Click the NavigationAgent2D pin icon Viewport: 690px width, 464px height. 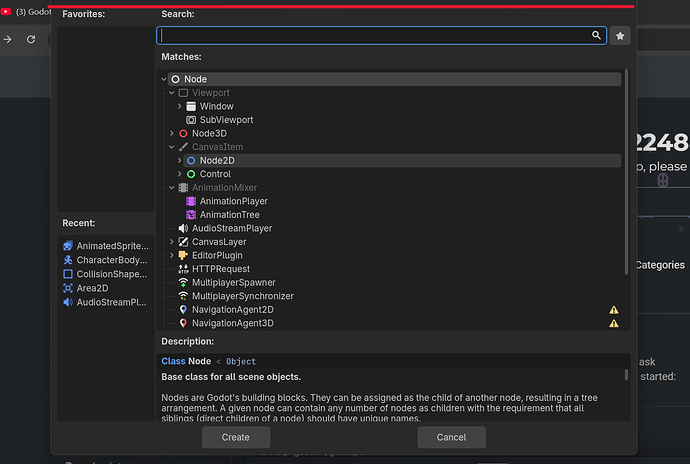184,310
